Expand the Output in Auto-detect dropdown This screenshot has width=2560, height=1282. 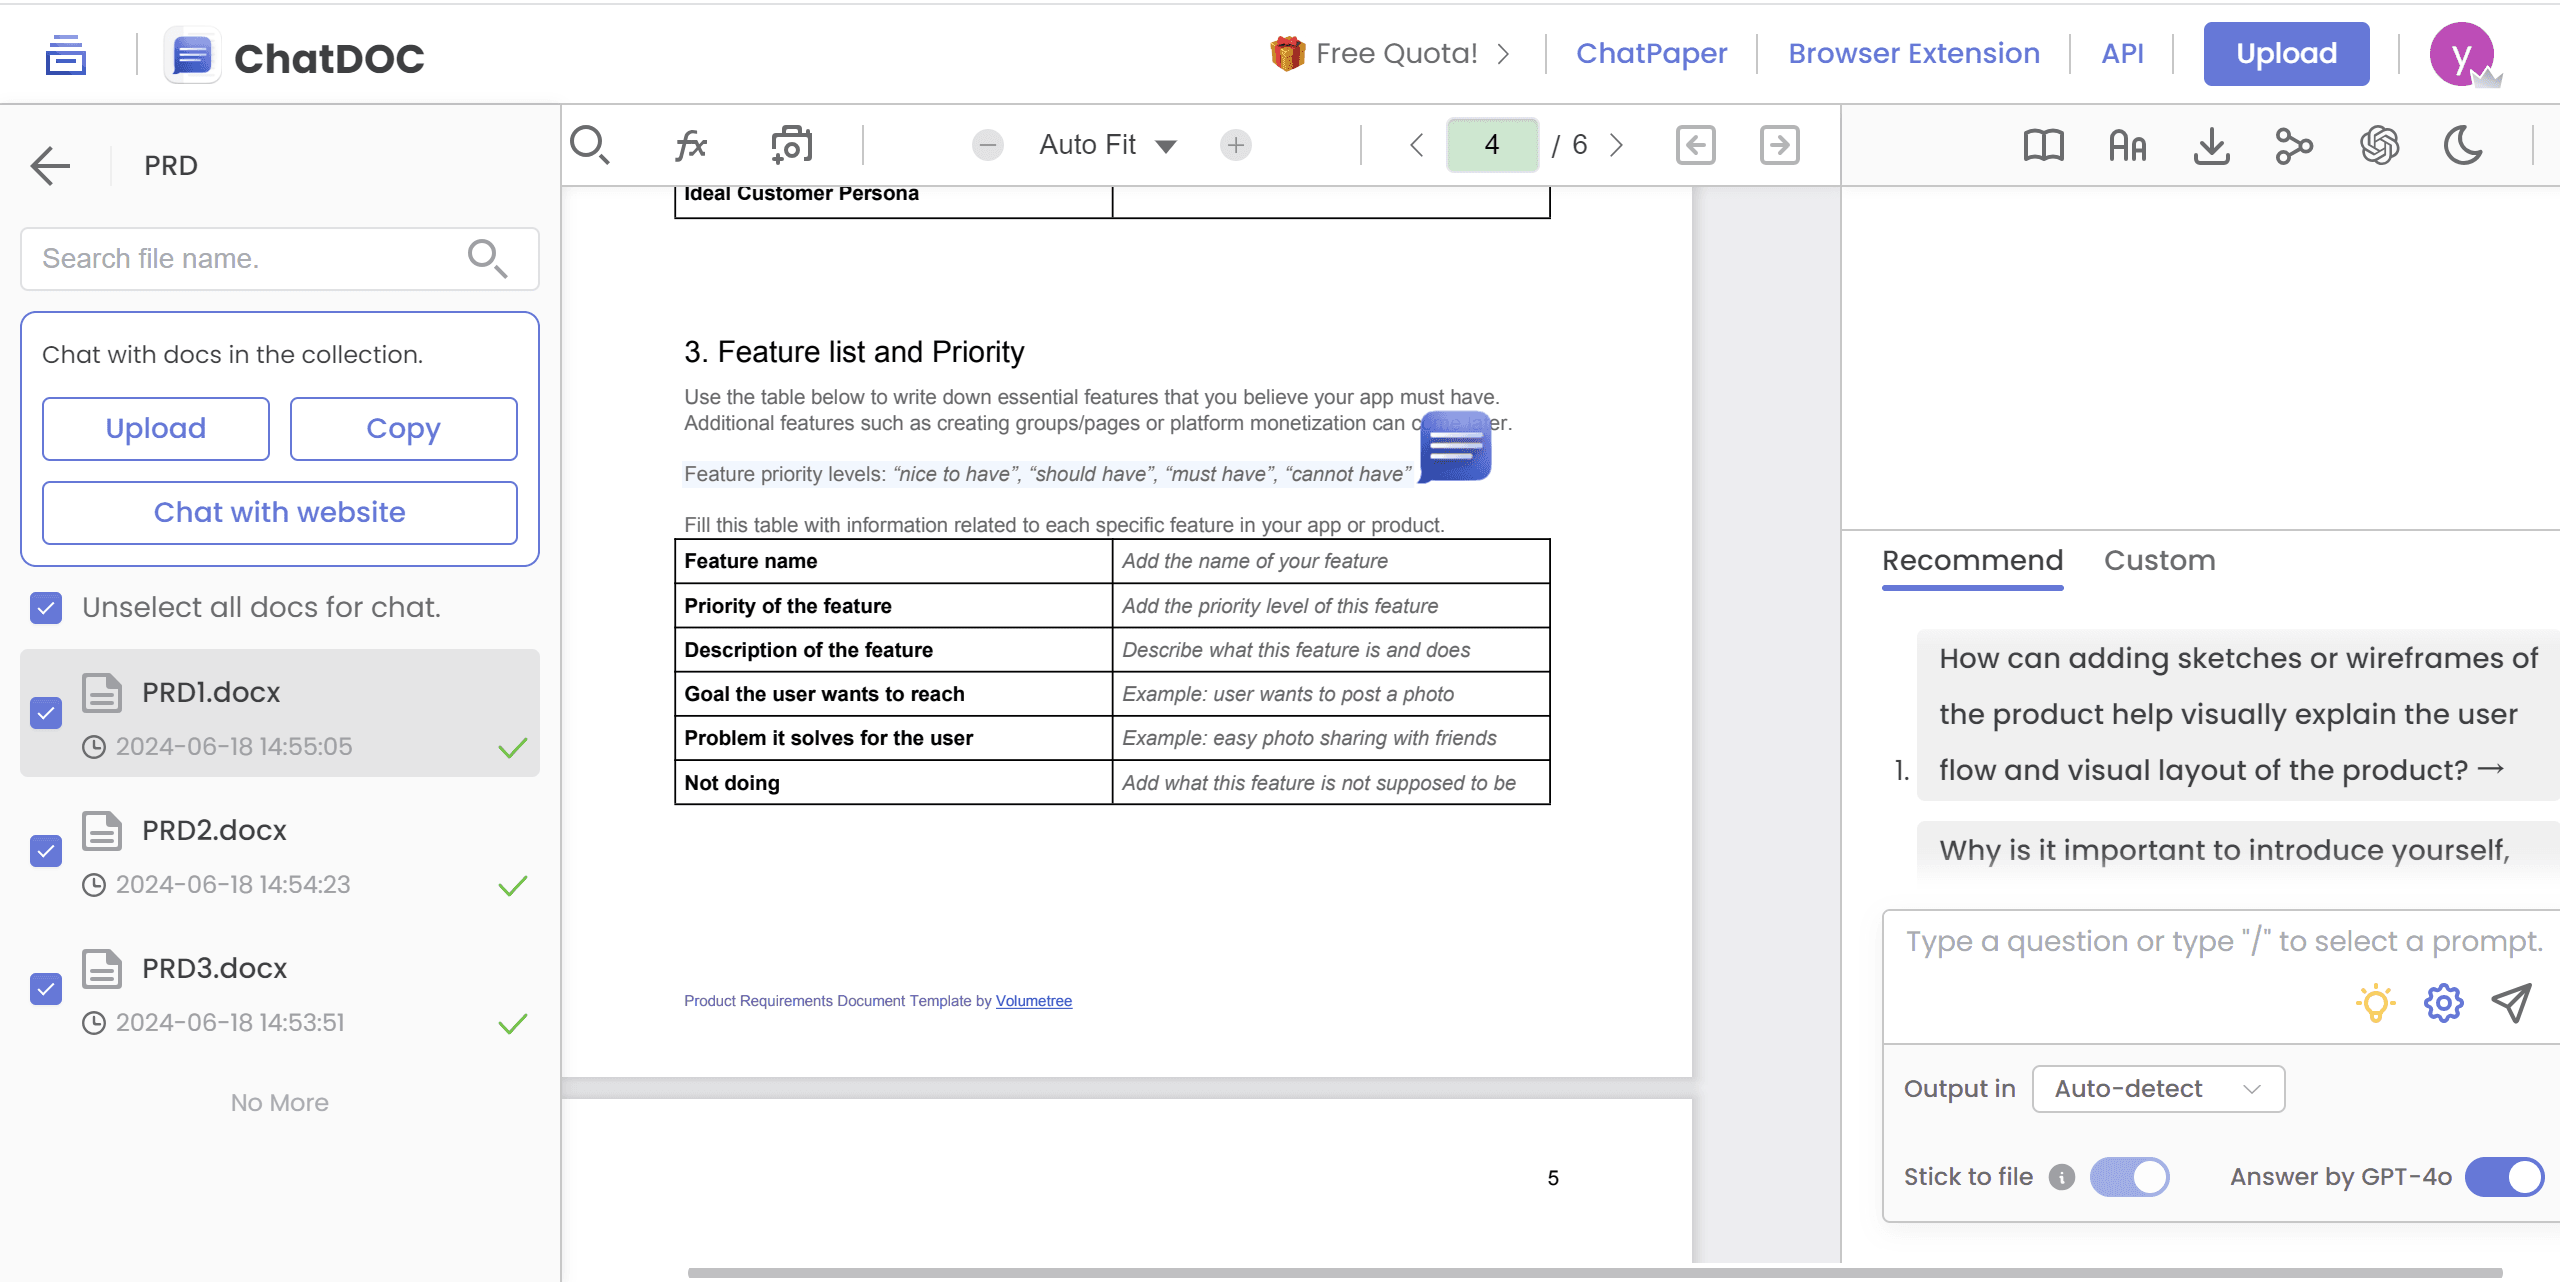pyautogui.click(x=2158, y=1089)
